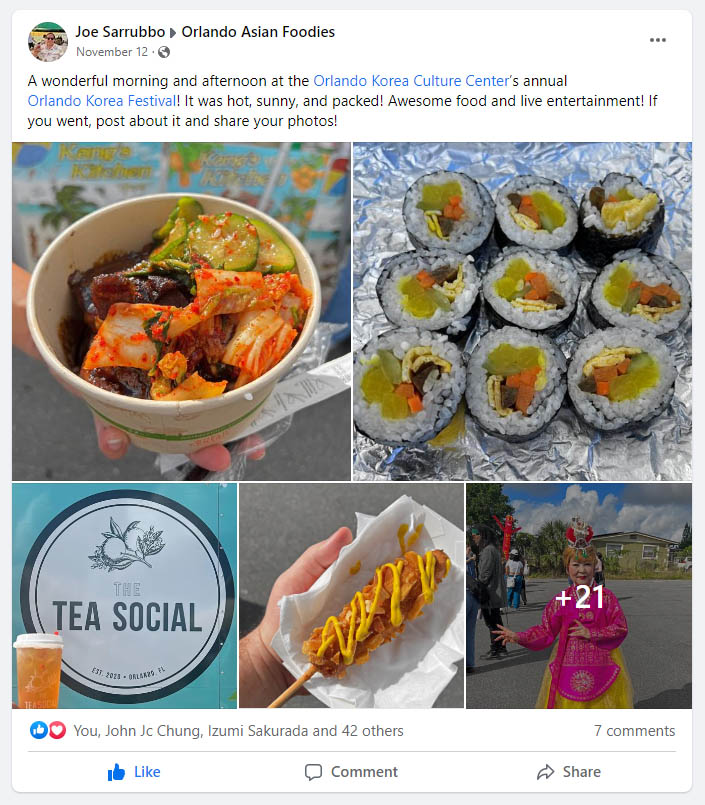This screenshot has height=805, width=705.
Task: Open the November 12 post timestamp
Action: [x=112, y=52]
